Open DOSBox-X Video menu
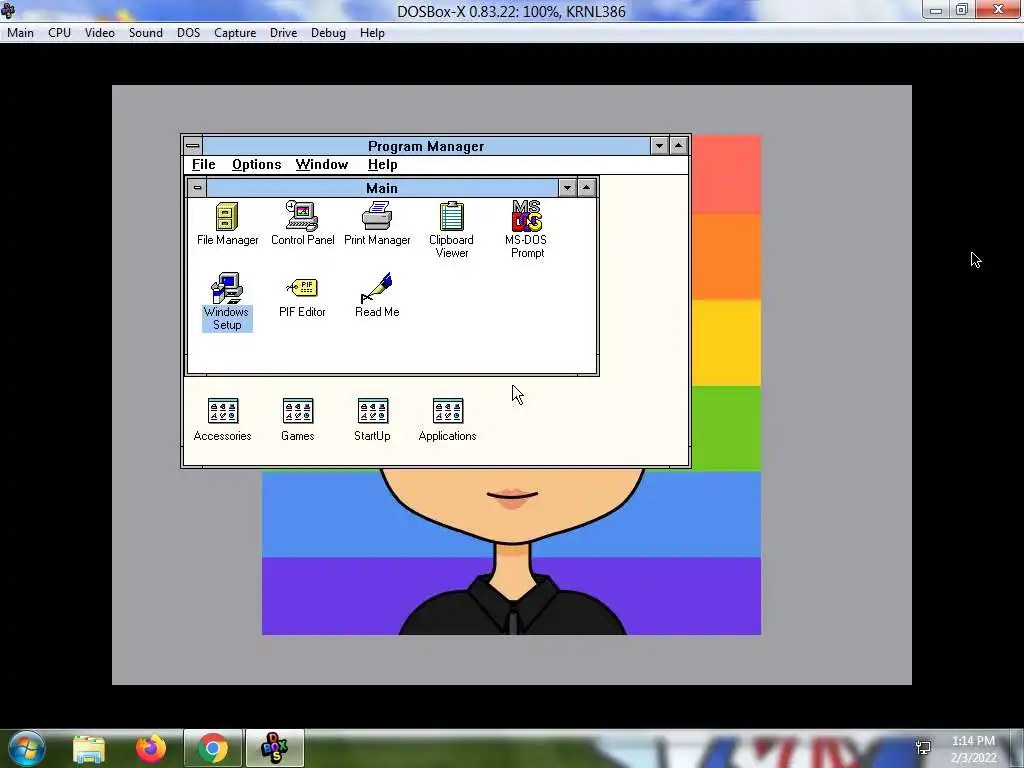The image size is (1024, 768). point(100,33)
